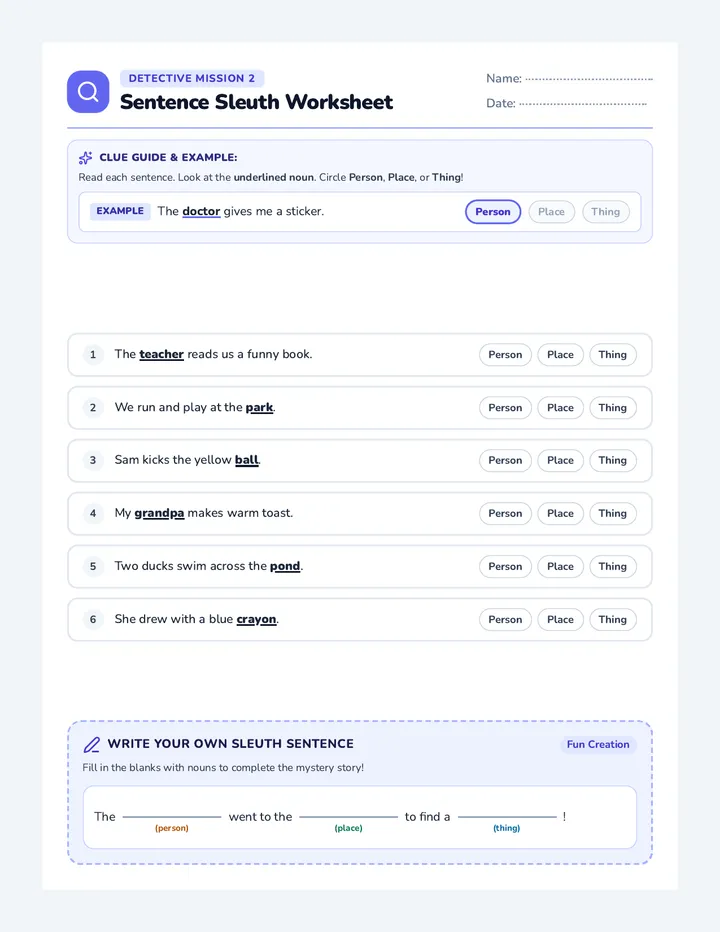Pick Thing for the blue crayon sentence
This screenshot has width=720, height=932.
[x=612, y=619]
